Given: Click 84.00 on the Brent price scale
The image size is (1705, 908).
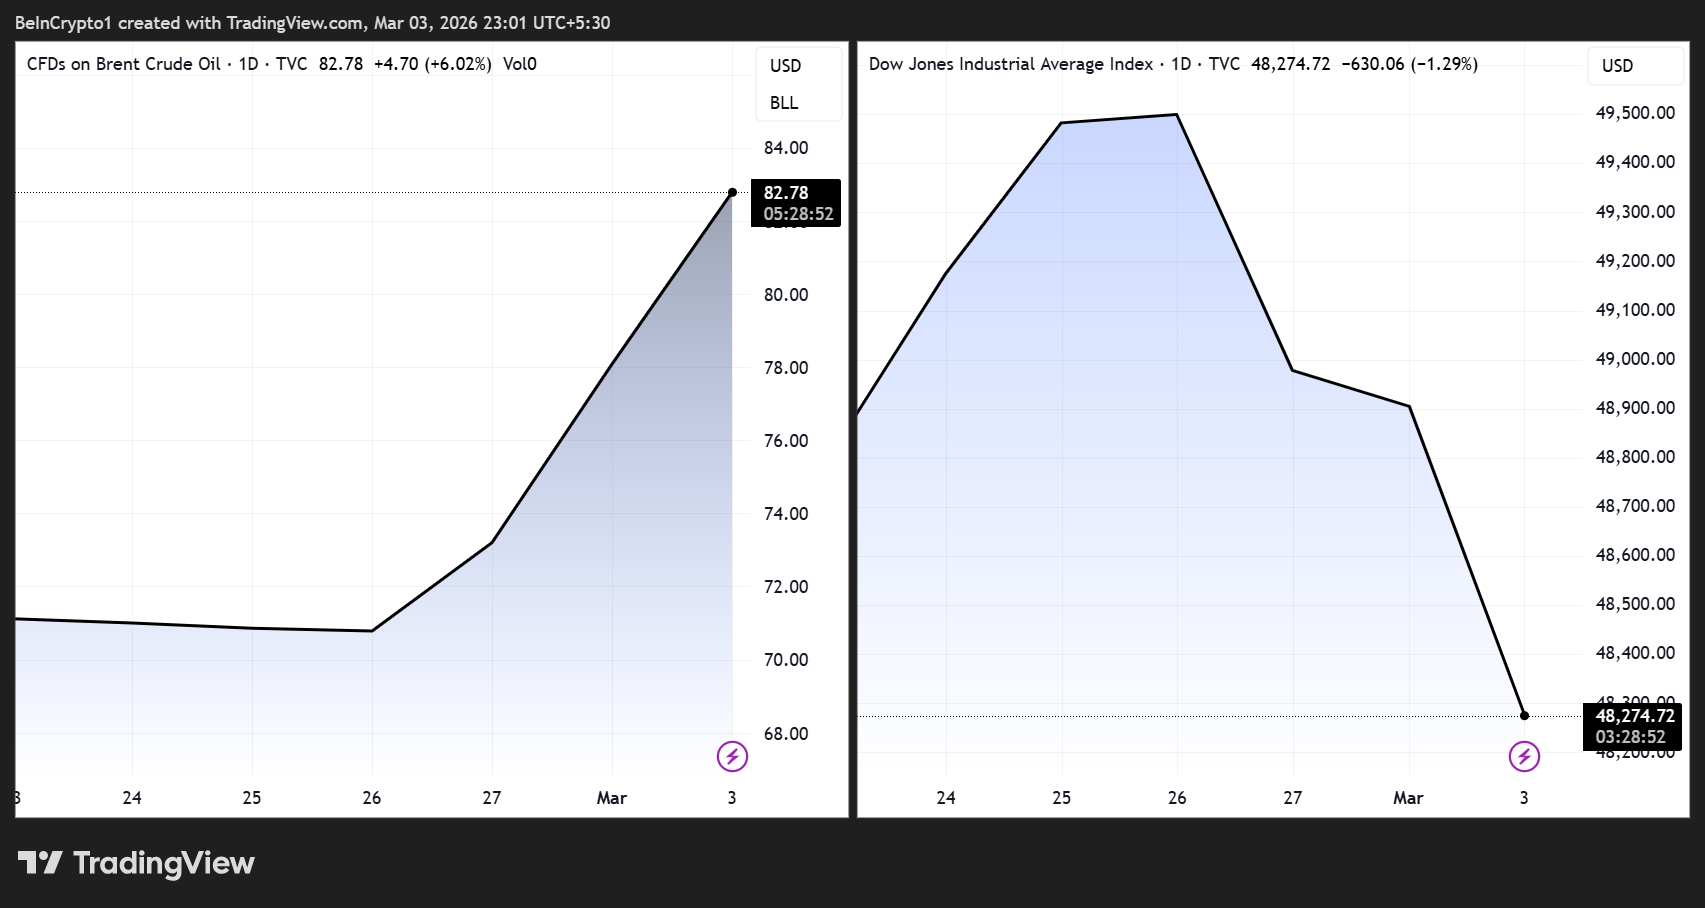Looking at the screenshot, I should point(786,147).
